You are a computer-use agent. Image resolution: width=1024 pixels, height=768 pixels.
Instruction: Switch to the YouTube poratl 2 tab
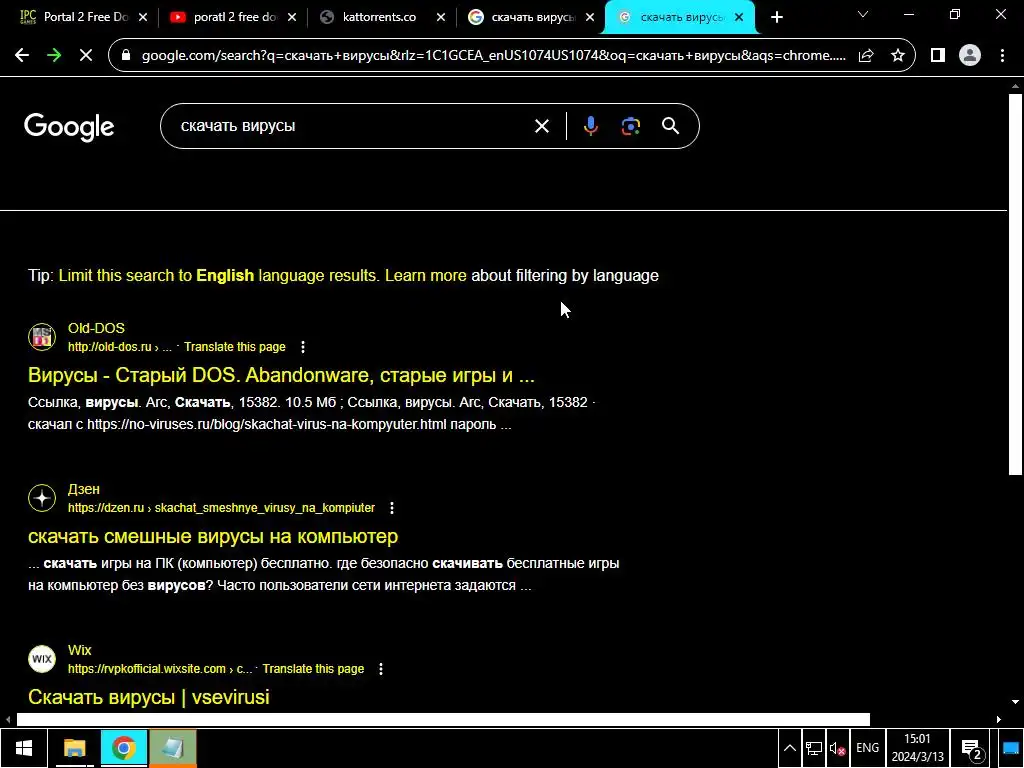[232, 18]
